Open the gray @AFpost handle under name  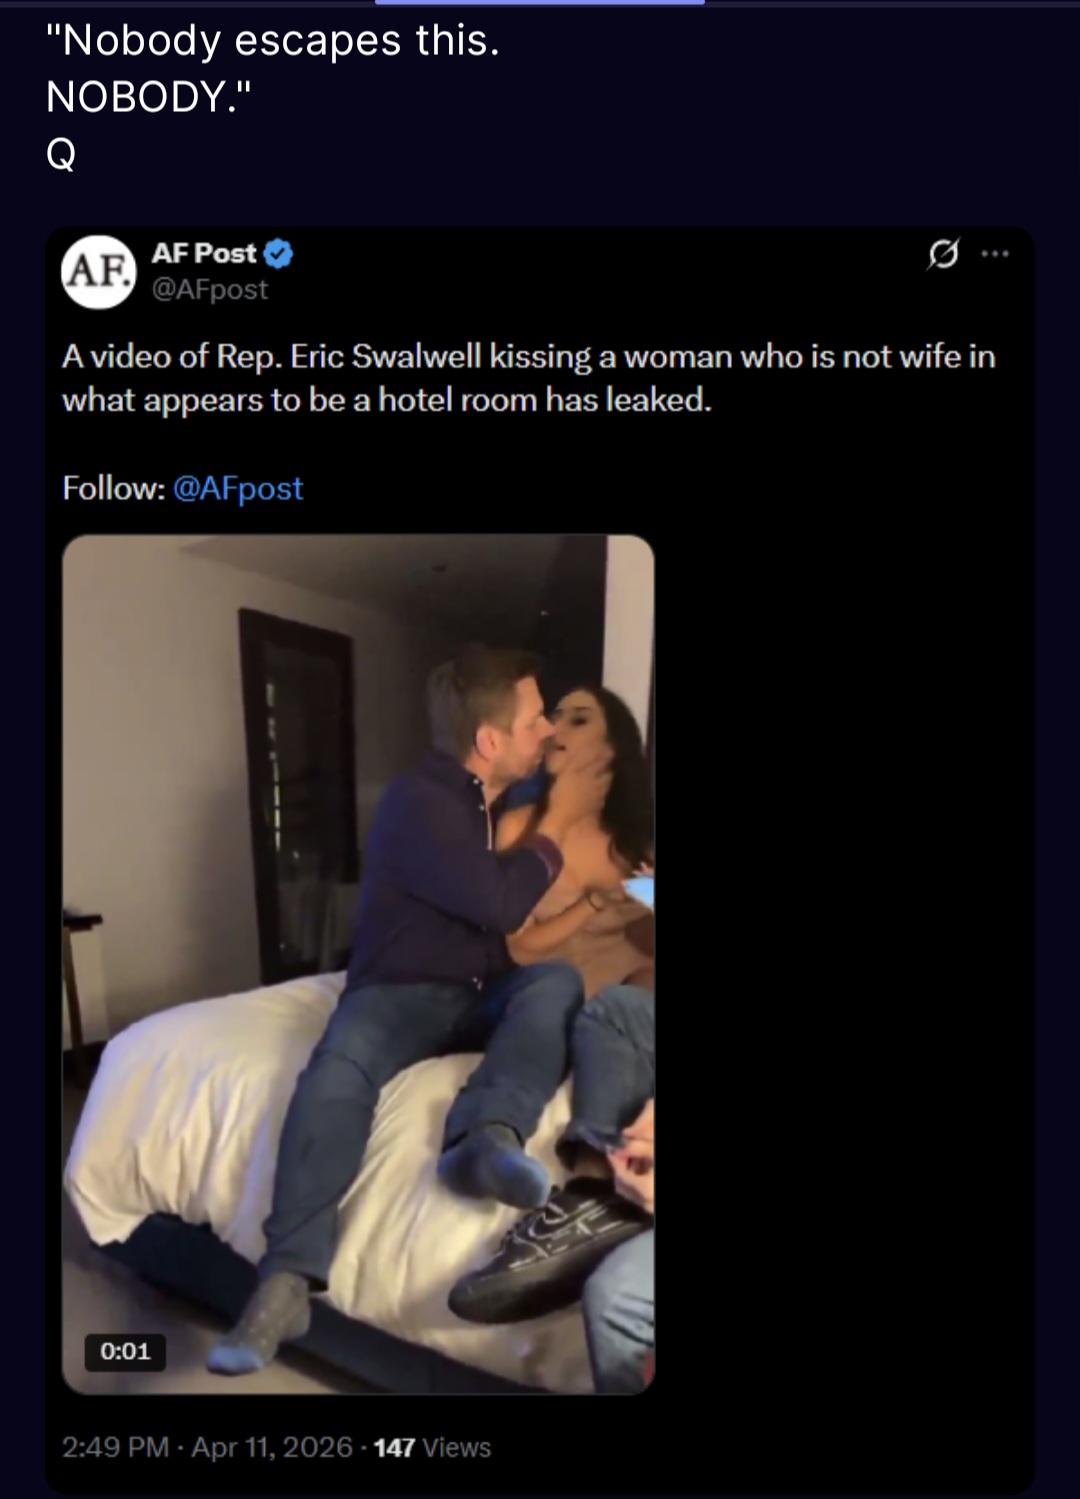pos(210,290)
